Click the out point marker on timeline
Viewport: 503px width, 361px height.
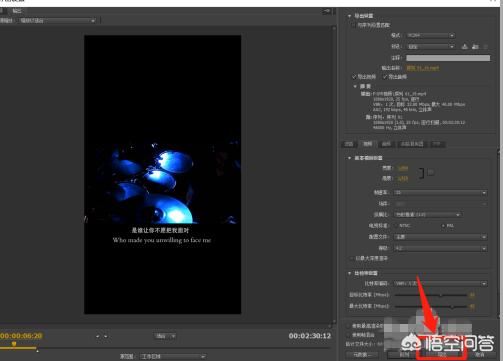[x=37, y=351]
